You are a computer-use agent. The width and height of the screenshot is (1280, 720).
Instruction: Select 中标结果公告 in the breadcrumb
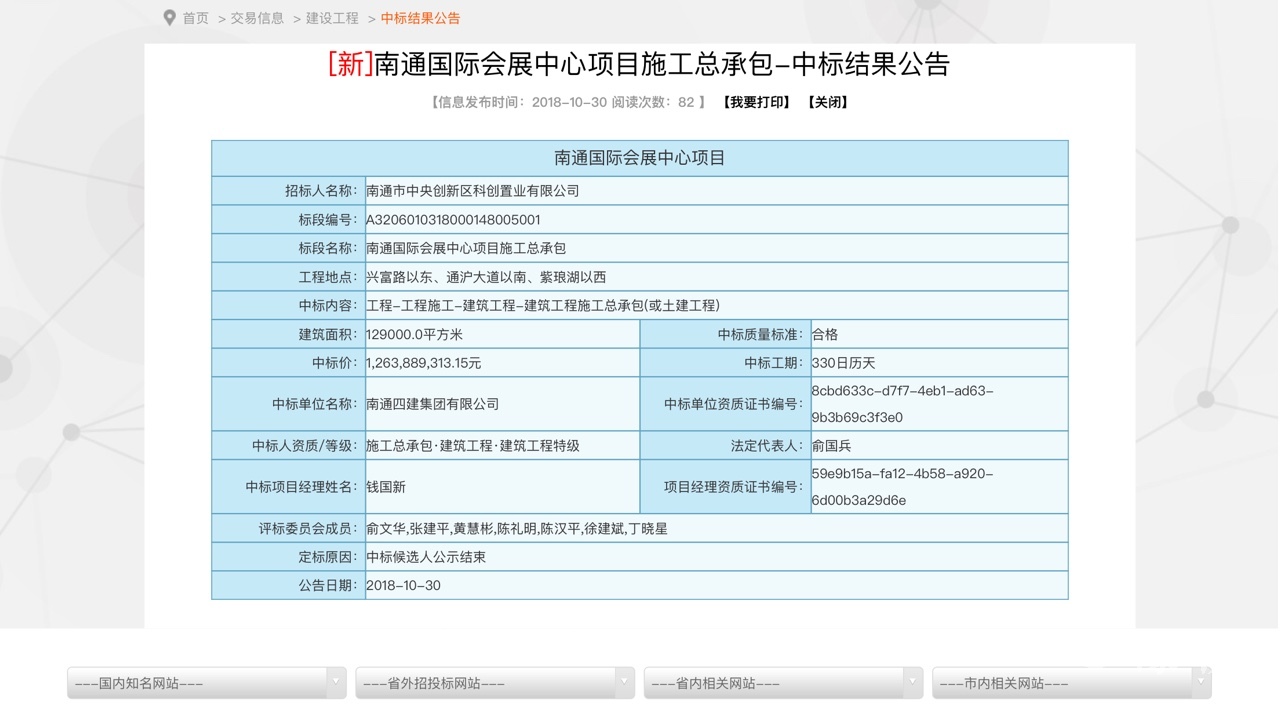pyautogui.click(x=420, y=18)
